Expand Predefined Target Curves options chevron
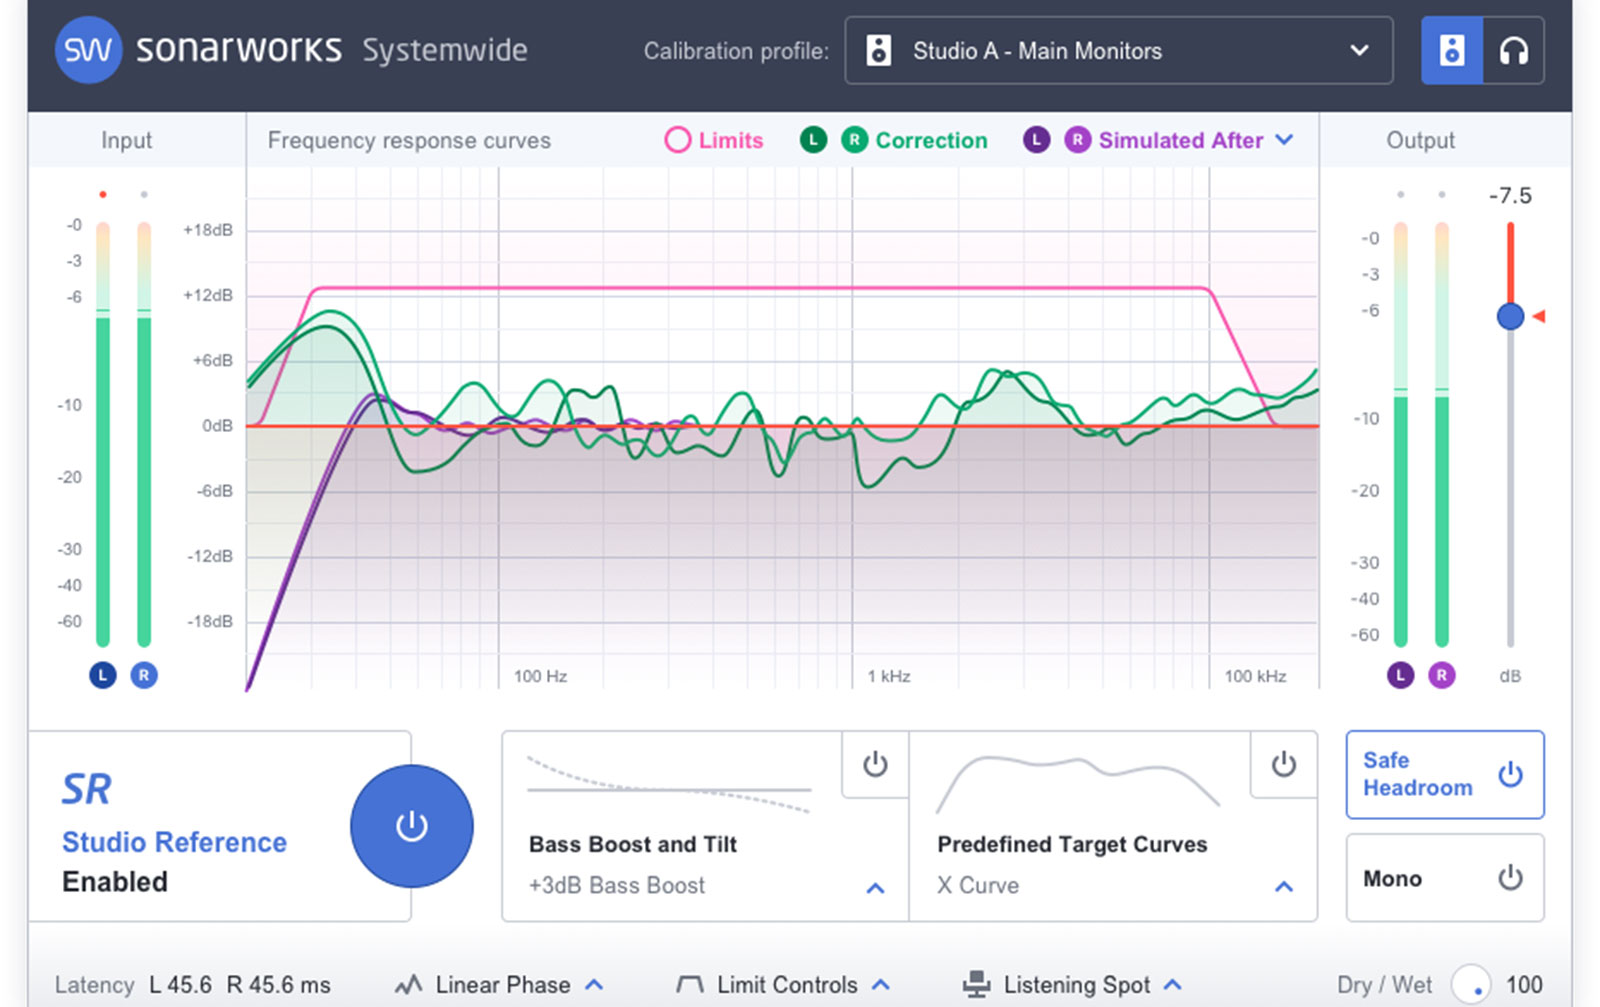1600x1007 pixels. tap(1284, 887)
